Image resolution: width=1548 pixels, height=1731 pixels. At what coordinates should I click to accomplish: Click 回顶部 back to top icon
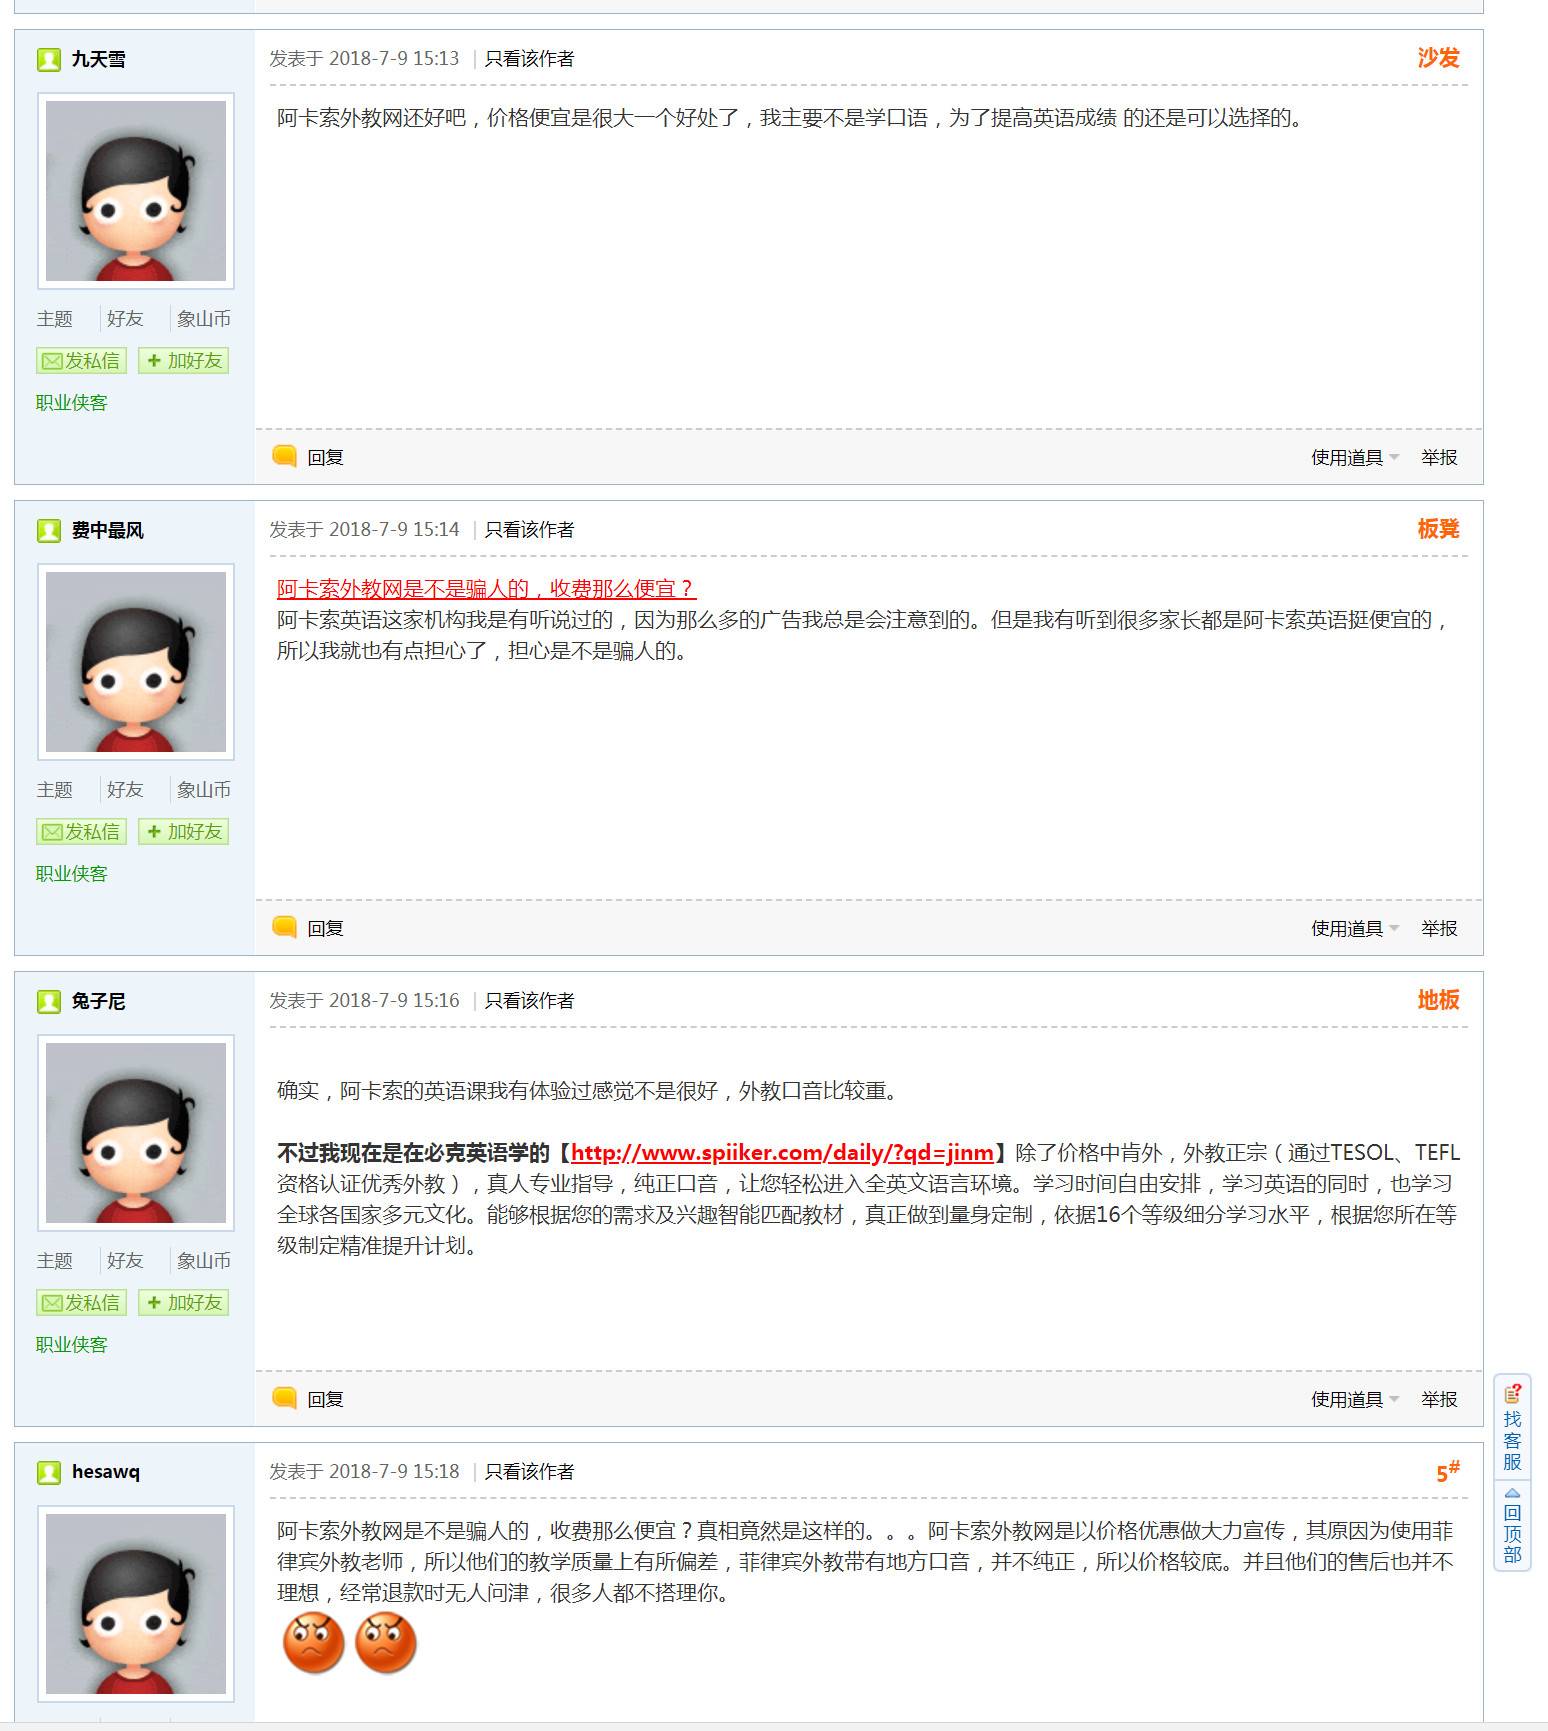1512,1526
